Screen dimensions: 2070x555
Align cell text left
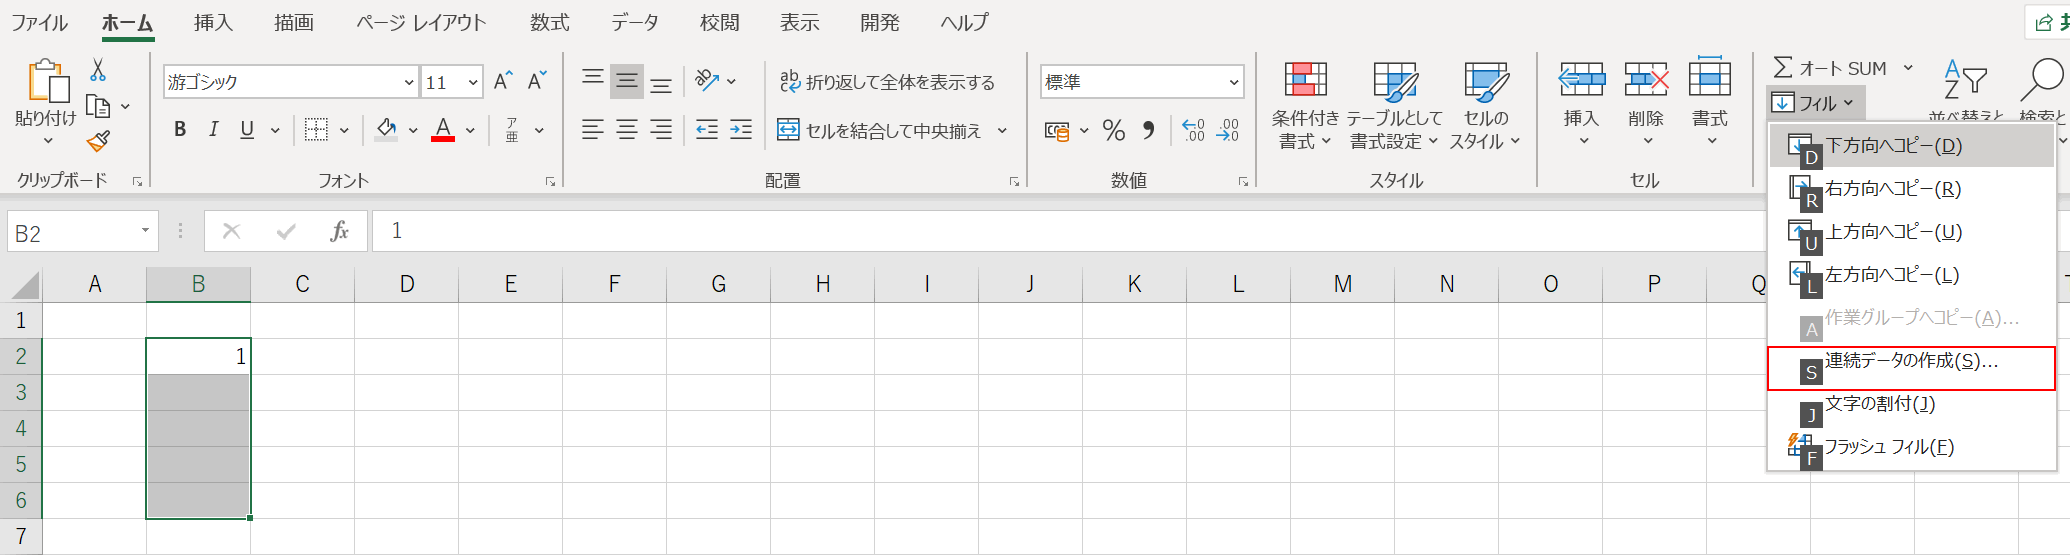point(593,129)
